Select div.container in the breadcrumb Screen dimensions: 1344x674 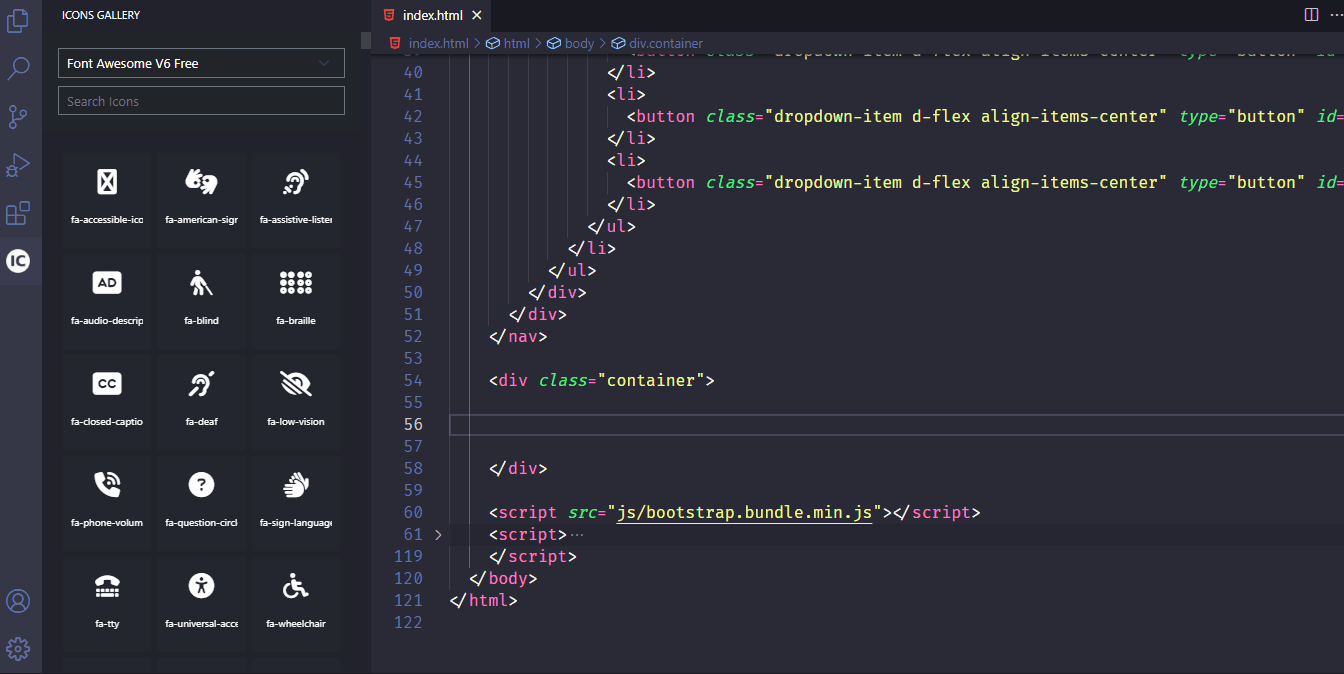tap(666, 43)
